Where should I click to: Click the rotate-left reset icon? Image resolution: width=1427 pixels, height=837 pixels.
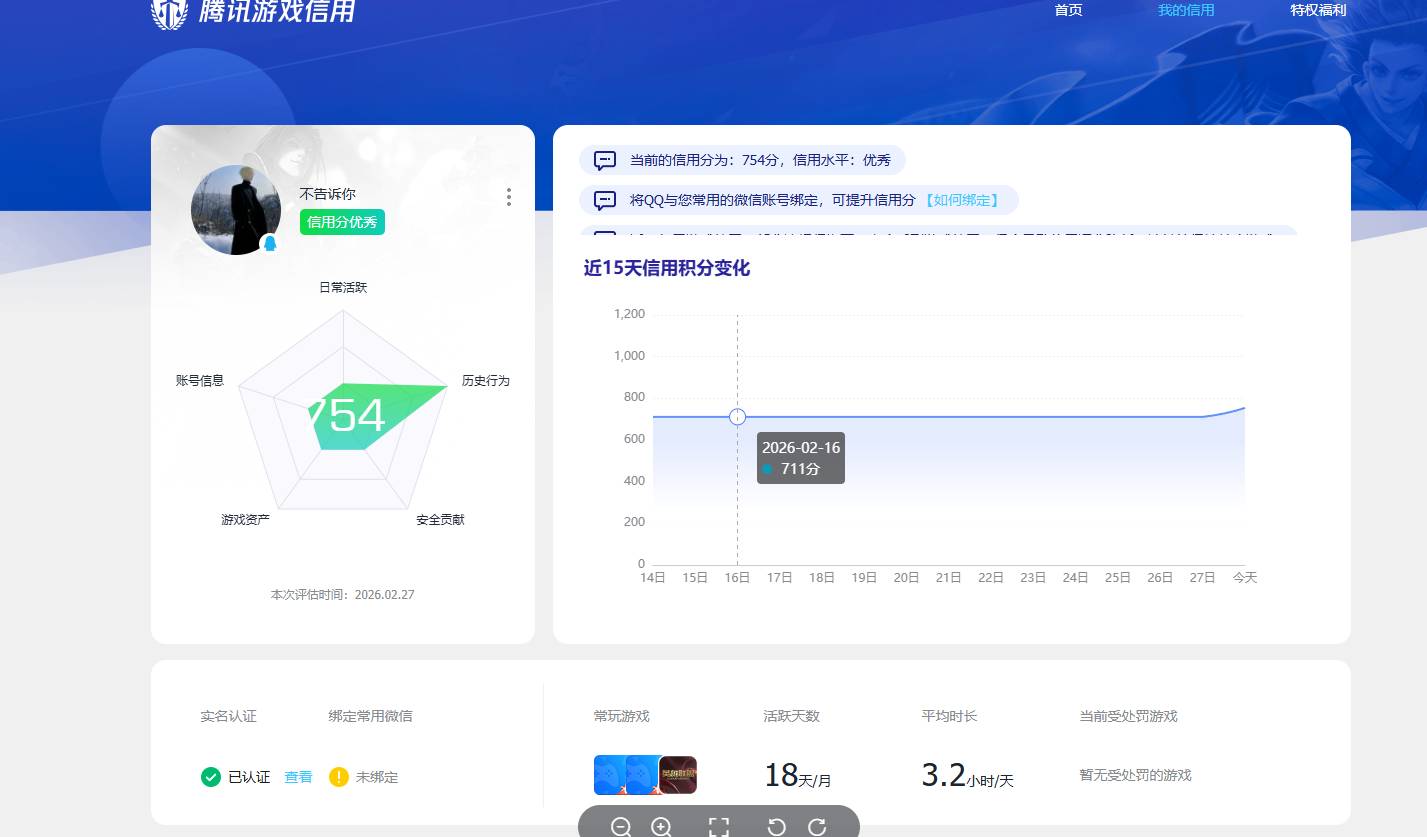[x=777, y=827]
